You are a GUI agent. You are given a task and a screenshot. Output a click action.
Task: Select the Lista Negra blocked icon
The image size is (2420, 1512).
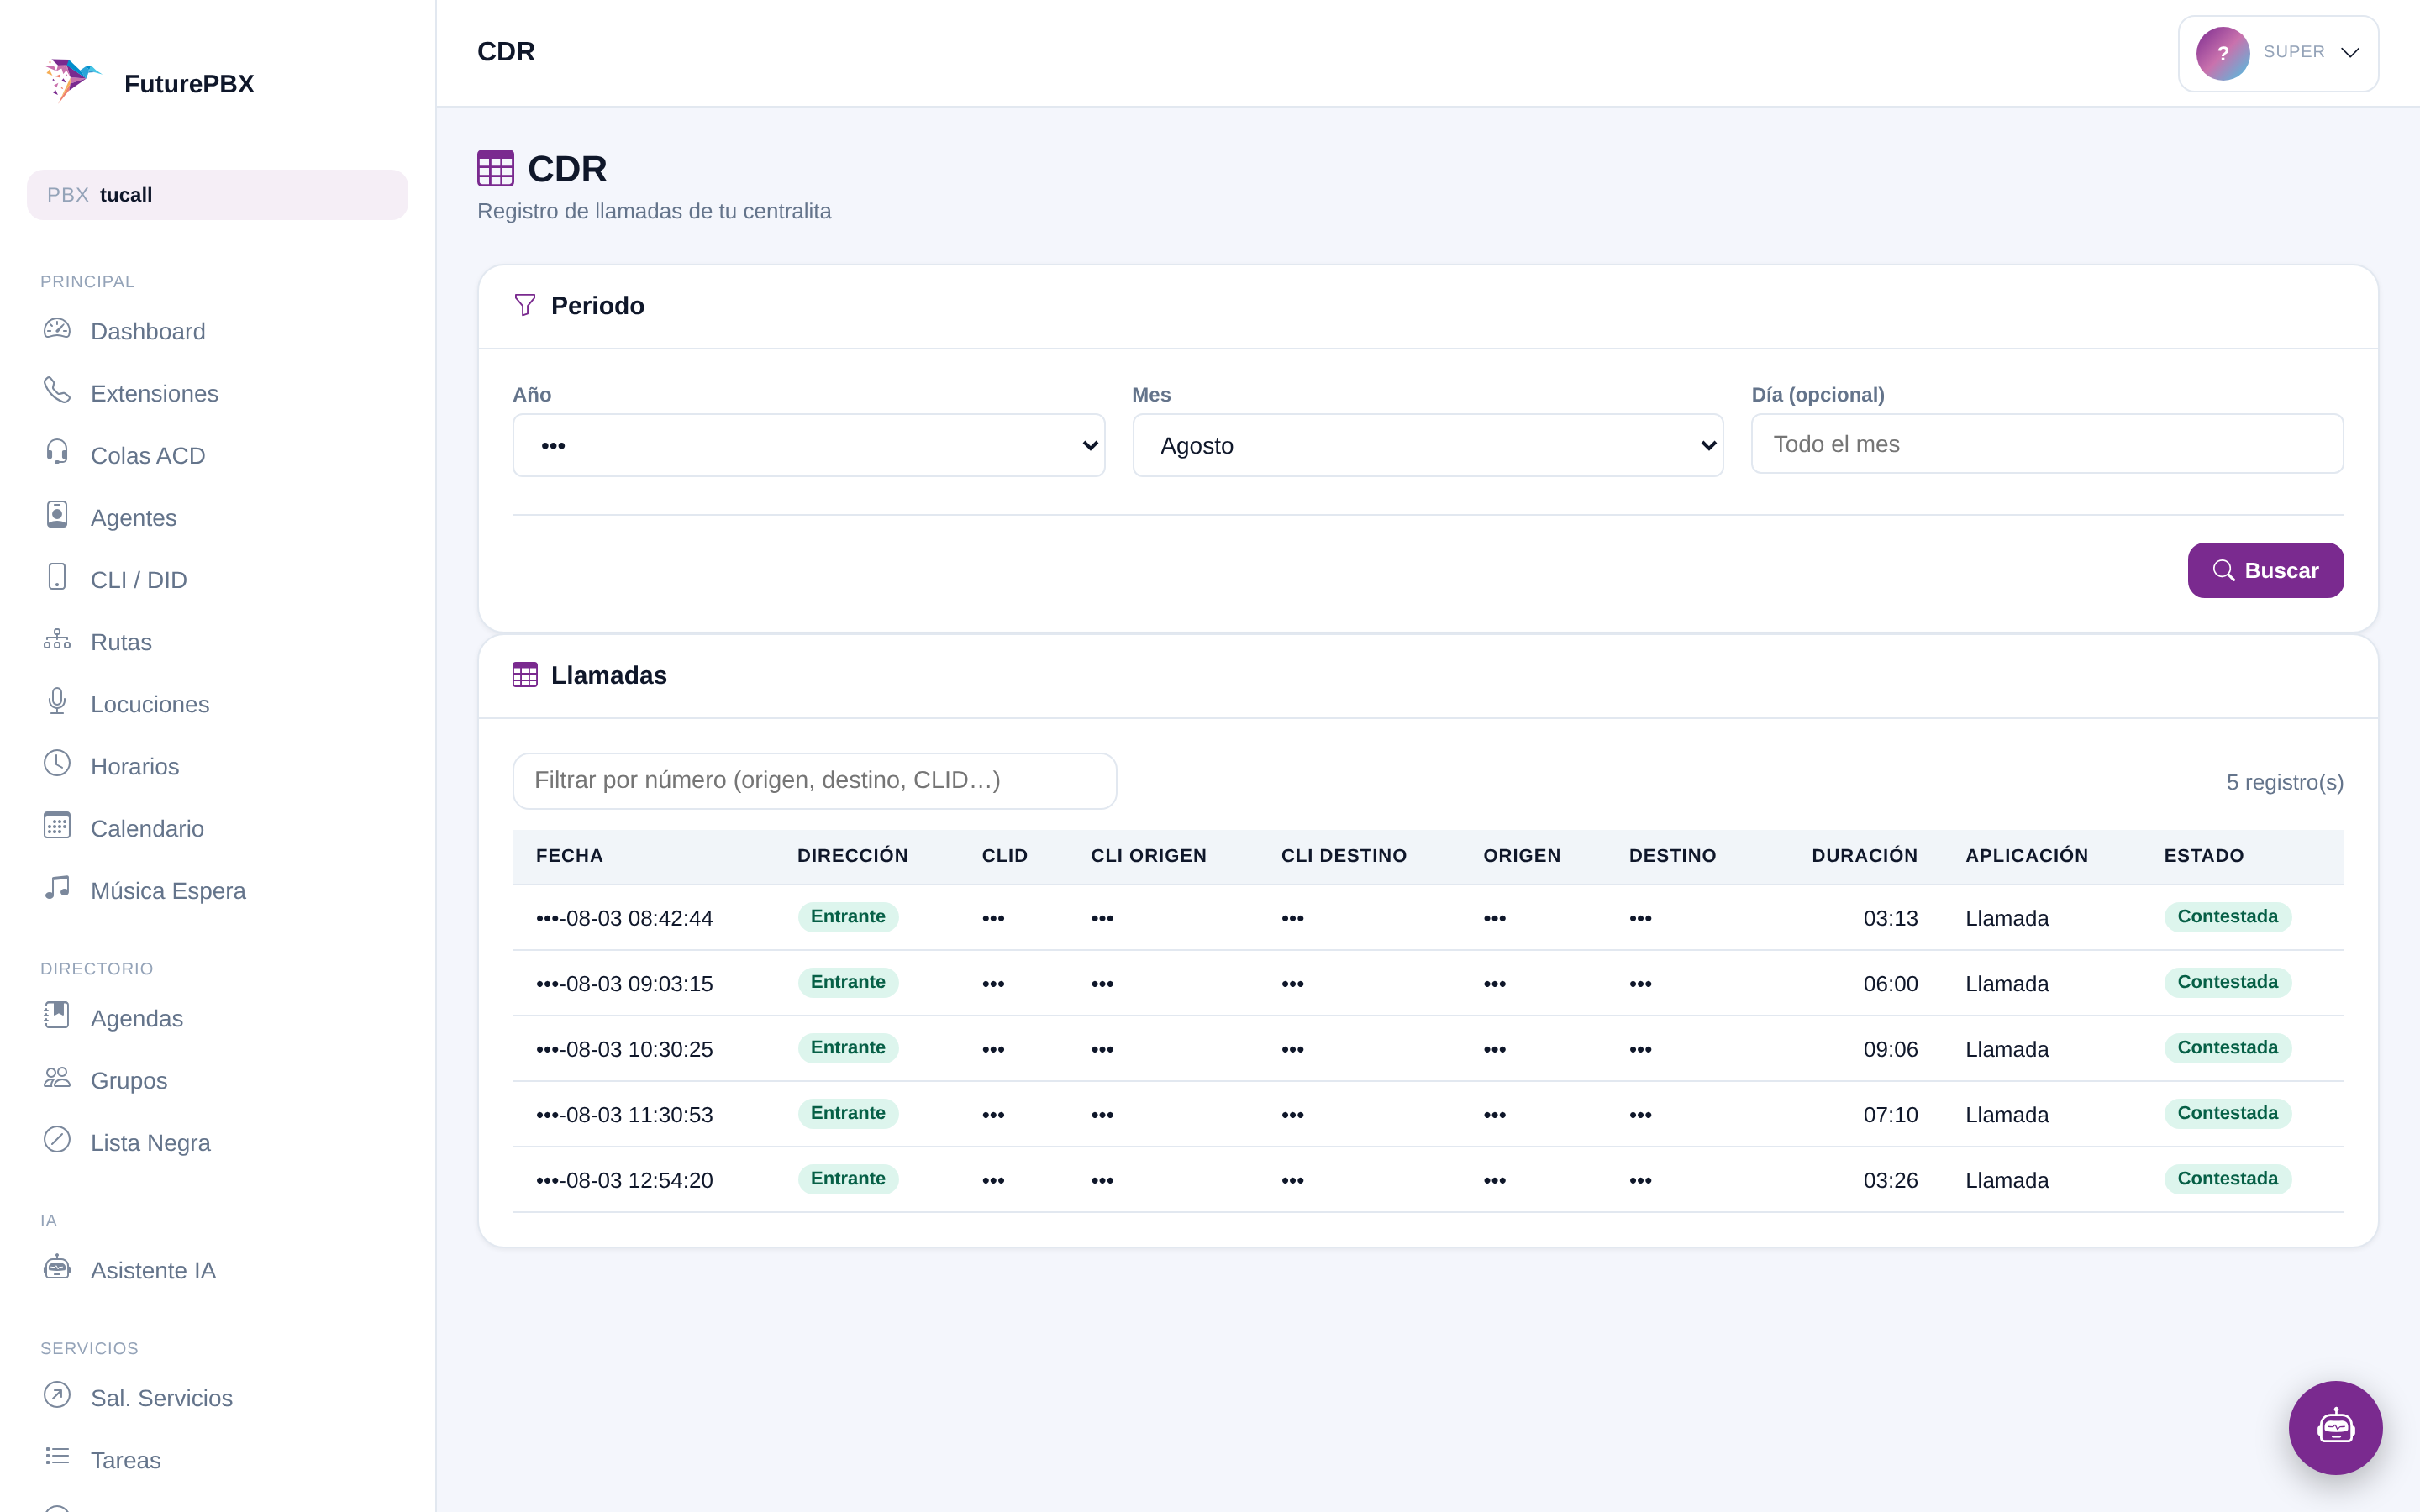click(57, 1140)
